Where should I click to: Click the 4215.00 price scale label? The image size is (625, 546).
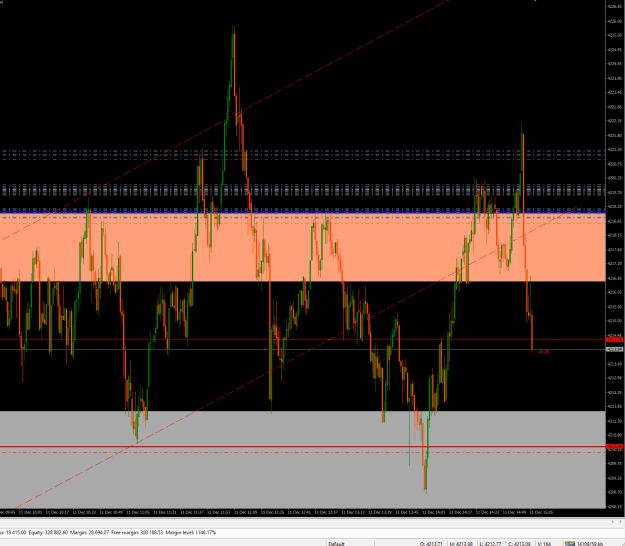(614, 320)
